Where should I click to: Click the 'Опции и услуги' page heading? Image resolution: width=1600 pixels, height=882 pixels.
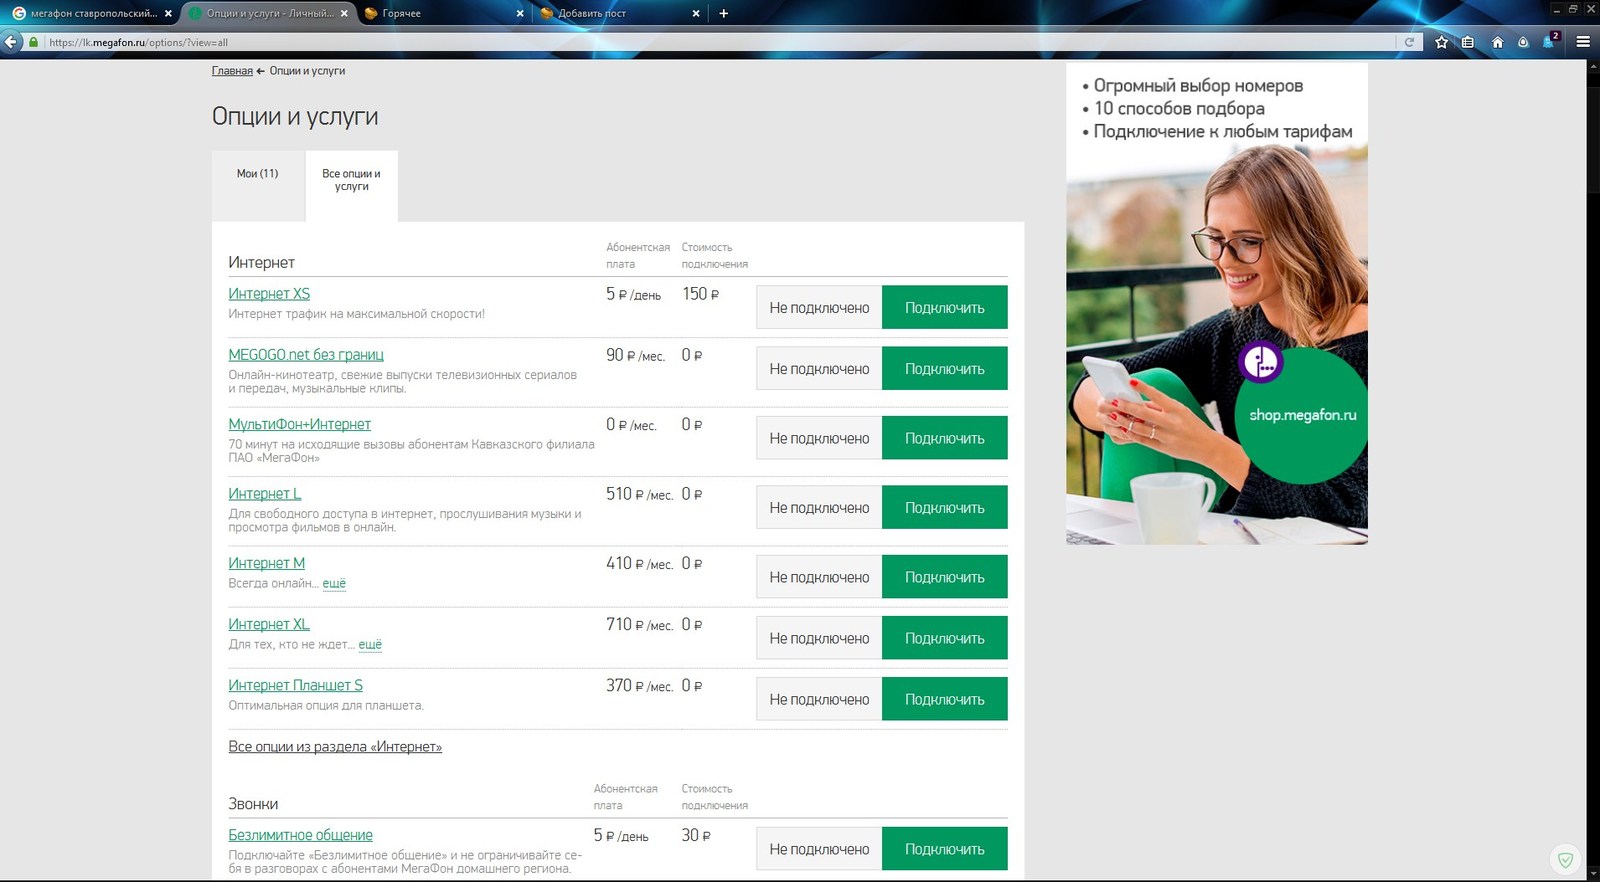295,117
